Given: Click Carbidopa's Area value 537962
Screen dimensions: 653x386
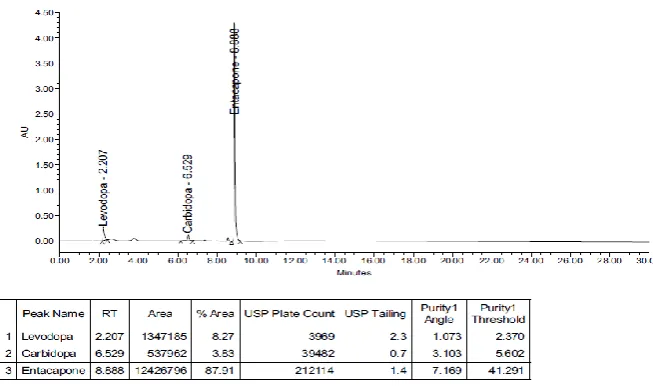Looking at the screenshot, I should pyautogui.click(x=167, y=354).
